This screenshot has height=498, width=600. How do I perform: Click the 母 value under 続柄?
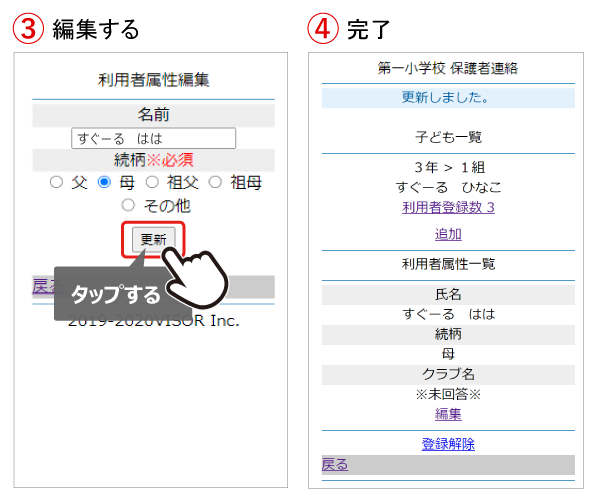click(x=448, y=354)
